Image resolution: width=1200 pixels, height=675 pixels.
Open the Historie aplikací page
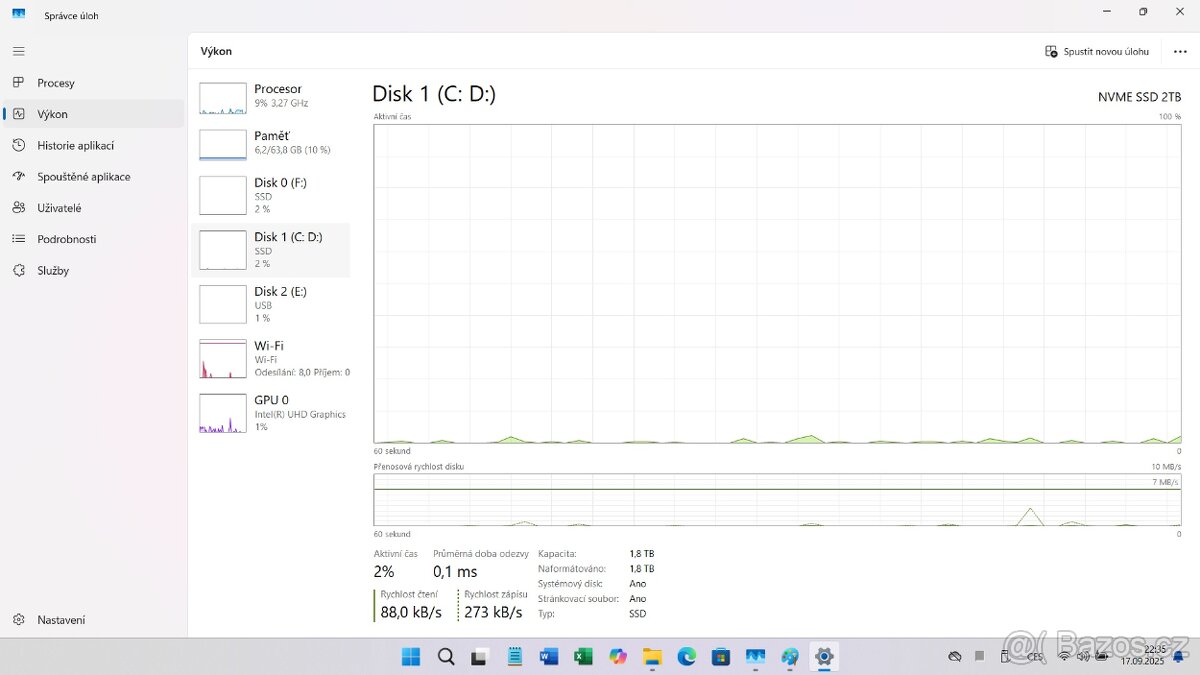[x=75, y=145]
